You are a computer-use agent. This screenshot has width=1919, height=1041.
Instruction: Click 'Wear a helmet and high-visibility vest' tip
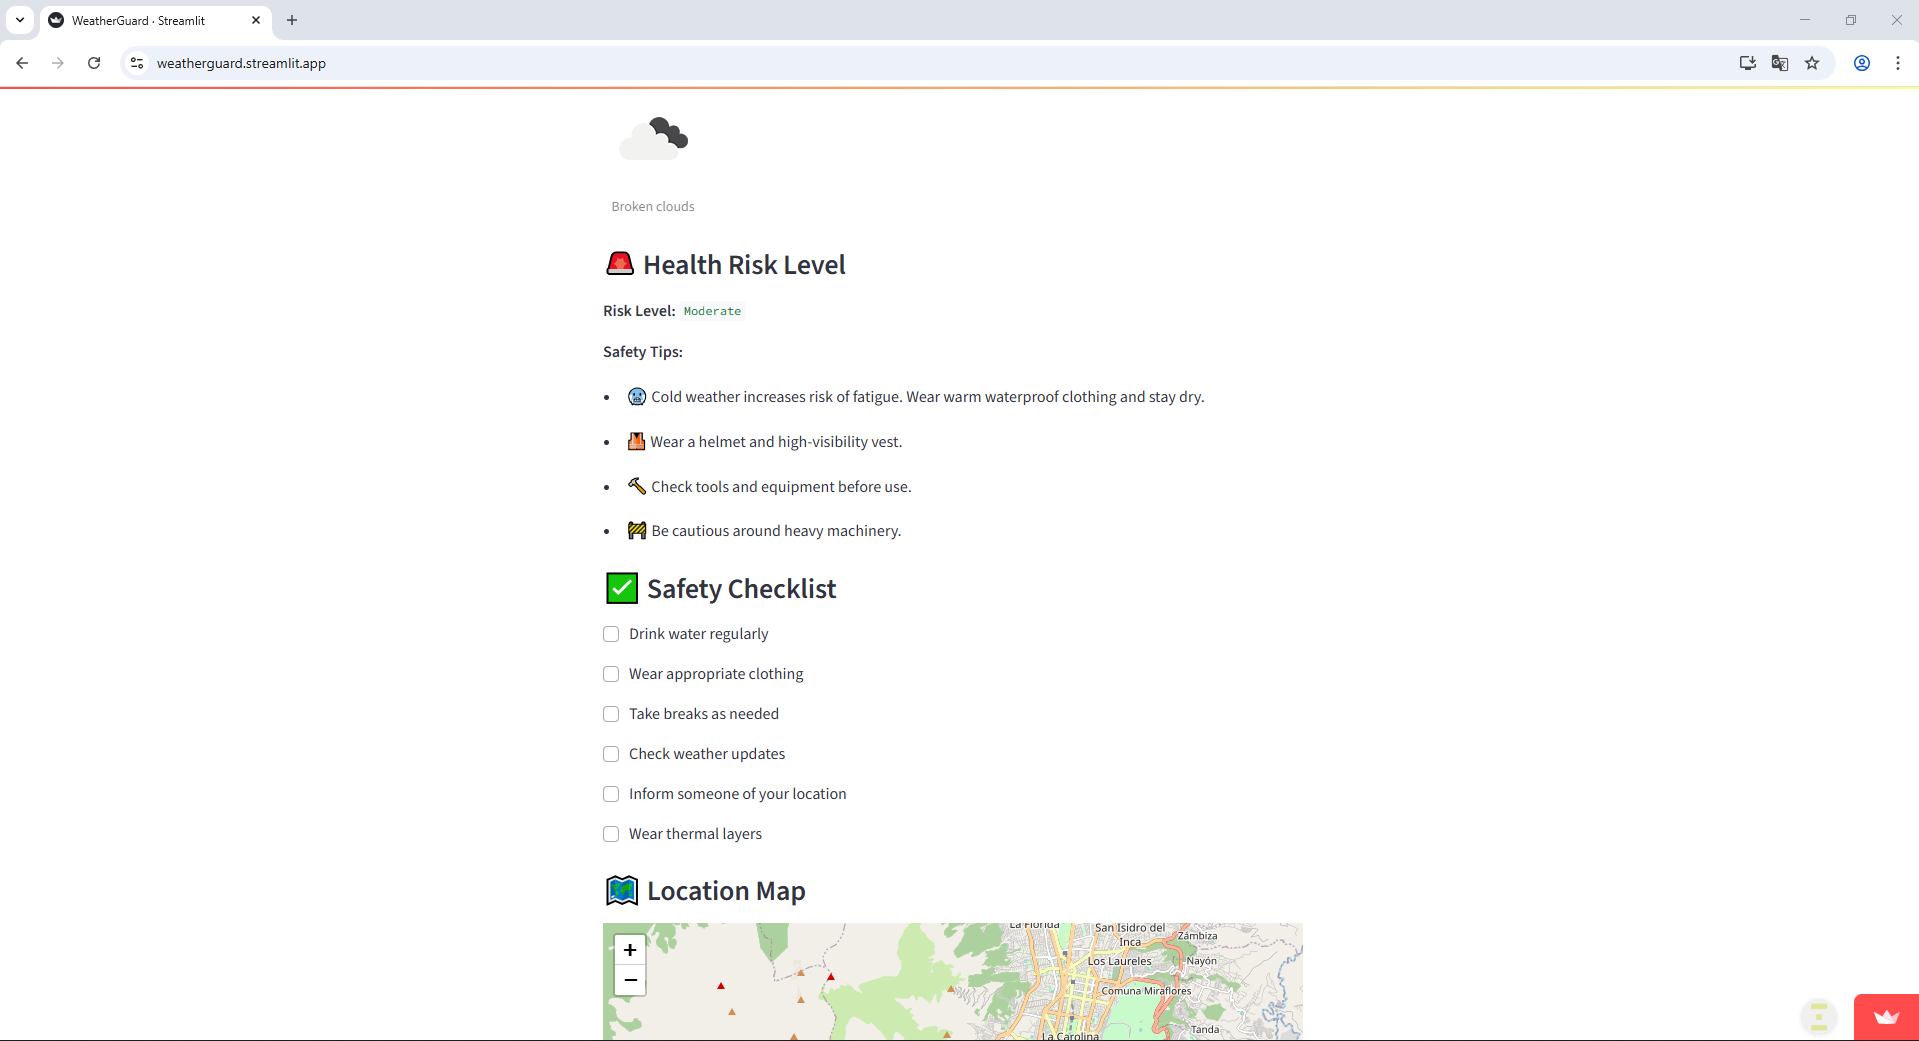pyautogui.click(x=776, y=442)
